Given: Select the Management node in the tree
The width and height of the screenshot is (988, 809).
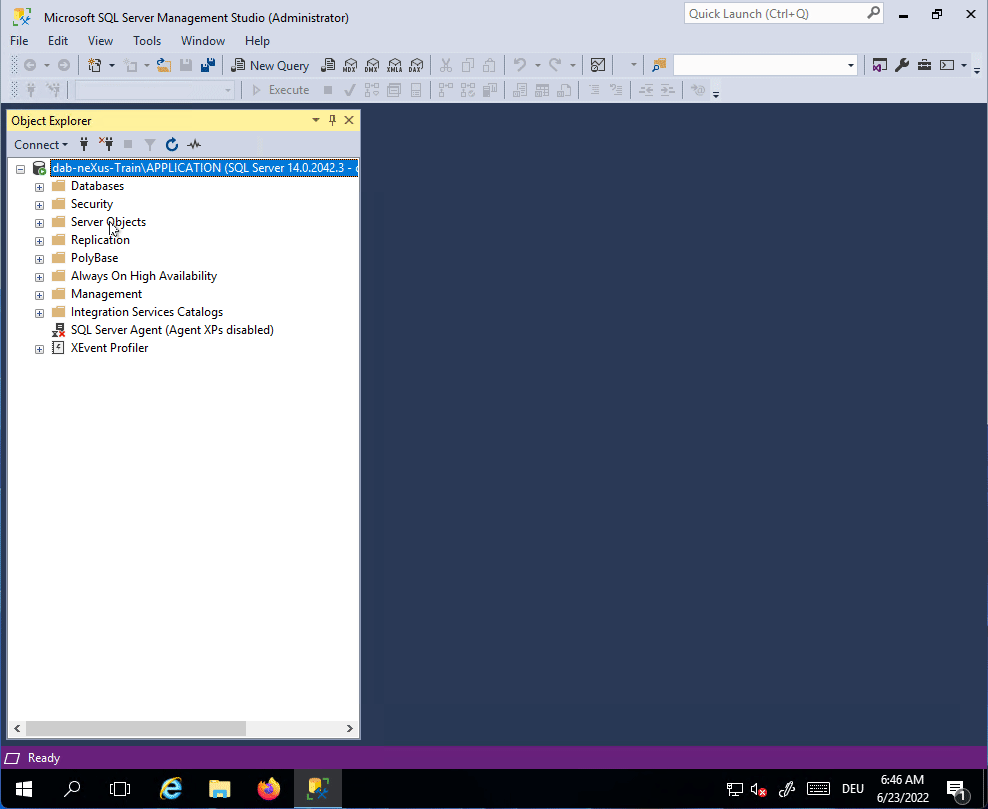Looking at the screenshot, I should point(106,293).
